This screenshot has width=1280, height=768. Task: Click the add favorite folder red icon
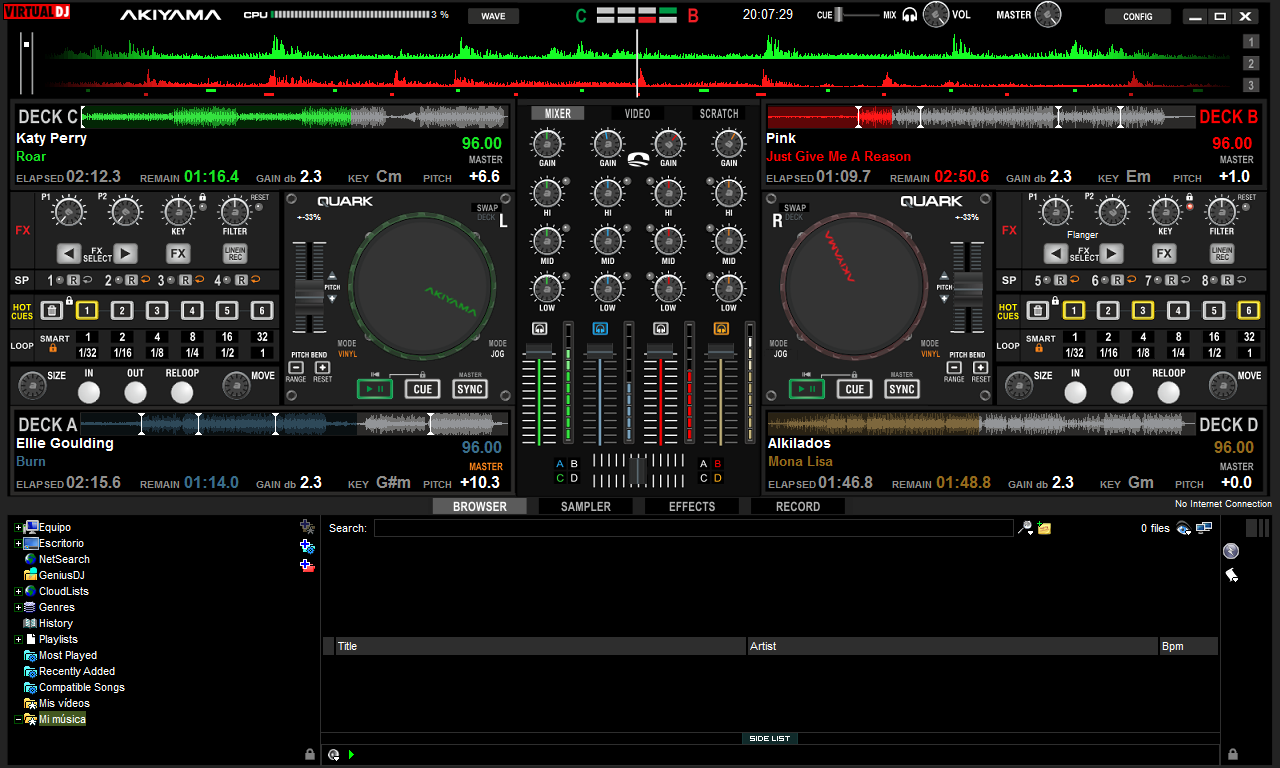coord(308,566)
